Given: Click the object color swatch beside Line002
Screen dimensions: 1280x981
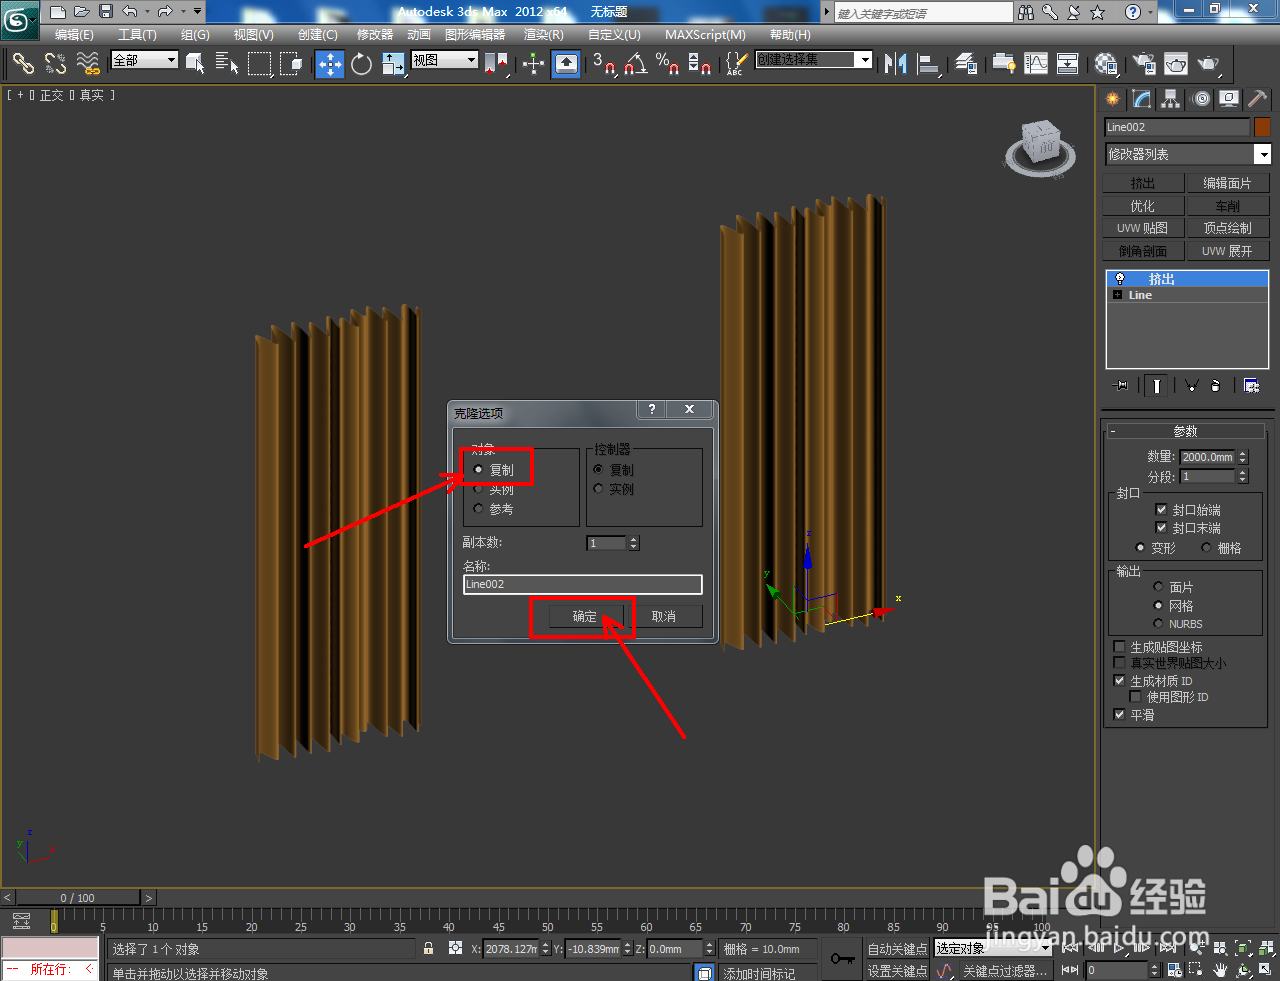Looking at the screenshot, I should click(1262, 127).
